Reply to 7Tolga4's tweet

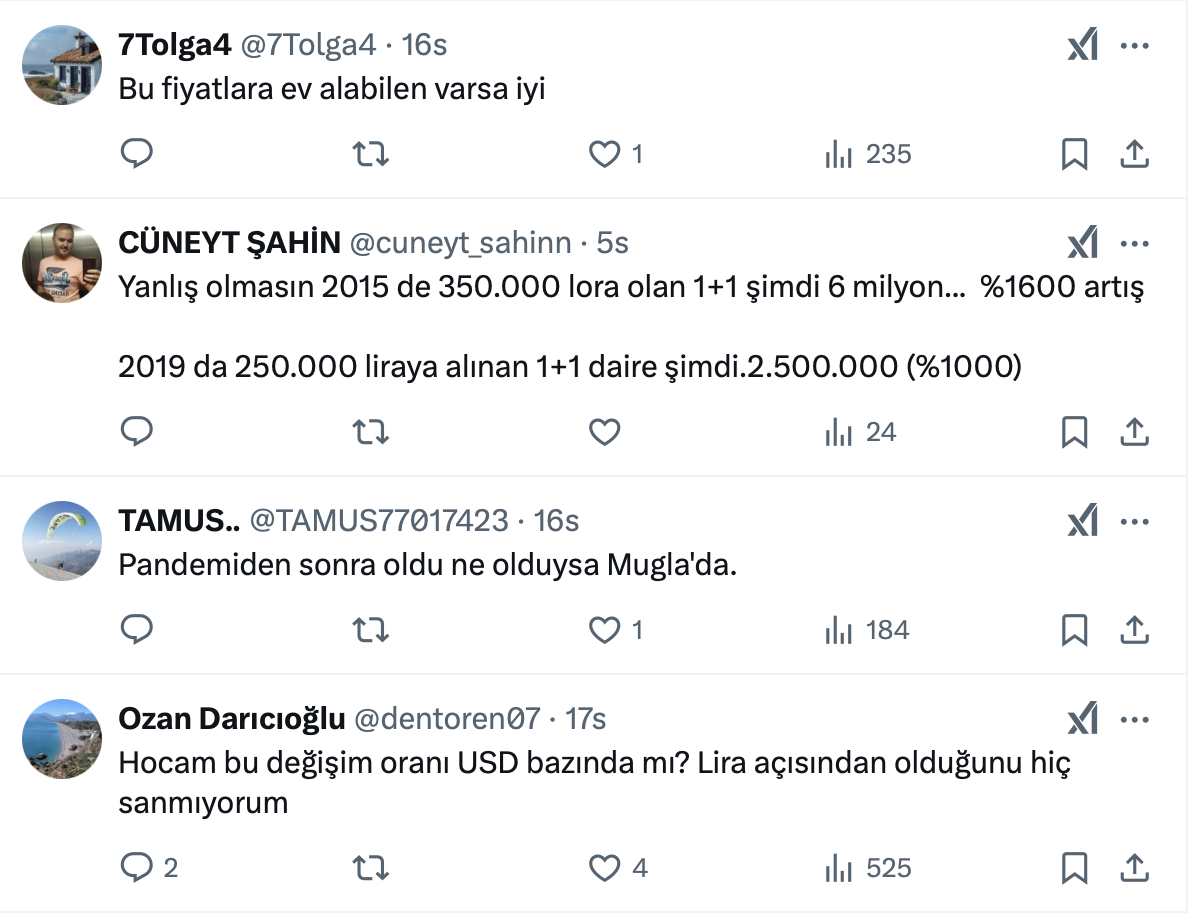(x=136, y=154)
